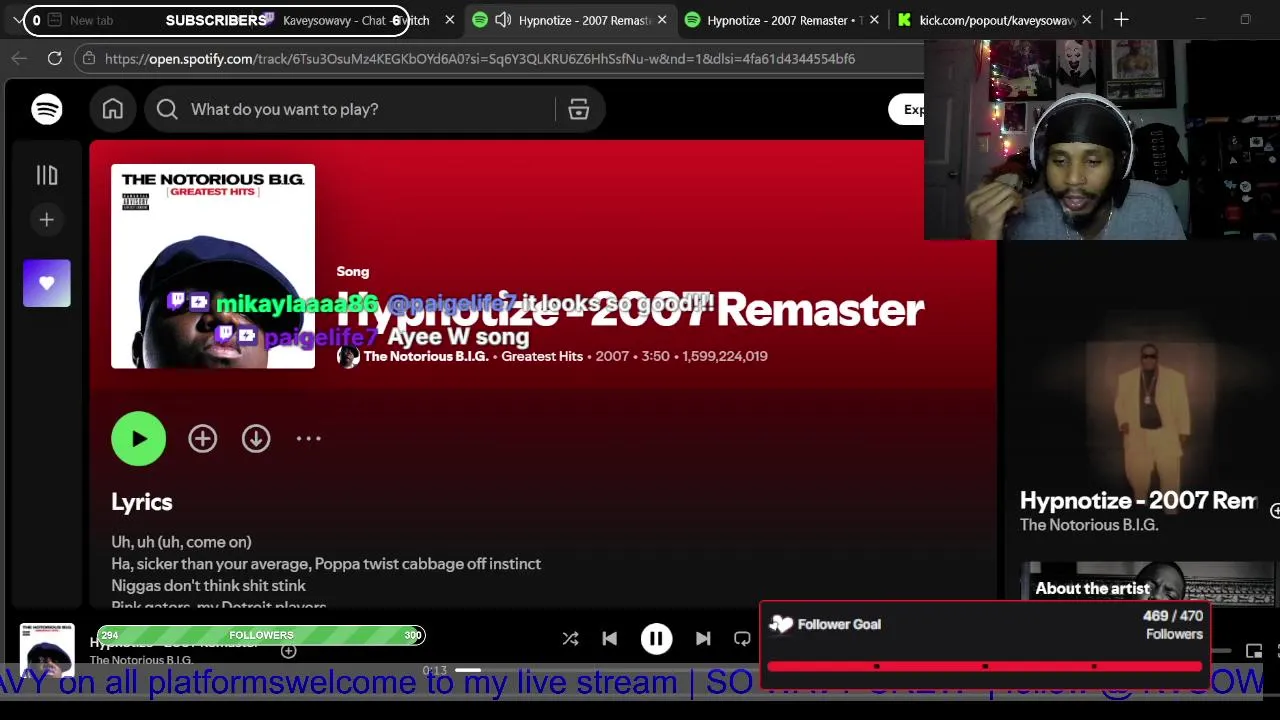Viewport: 1280px width, 720px height.
Task: Go back with the browser back arrow
Action: coord(19,59)
